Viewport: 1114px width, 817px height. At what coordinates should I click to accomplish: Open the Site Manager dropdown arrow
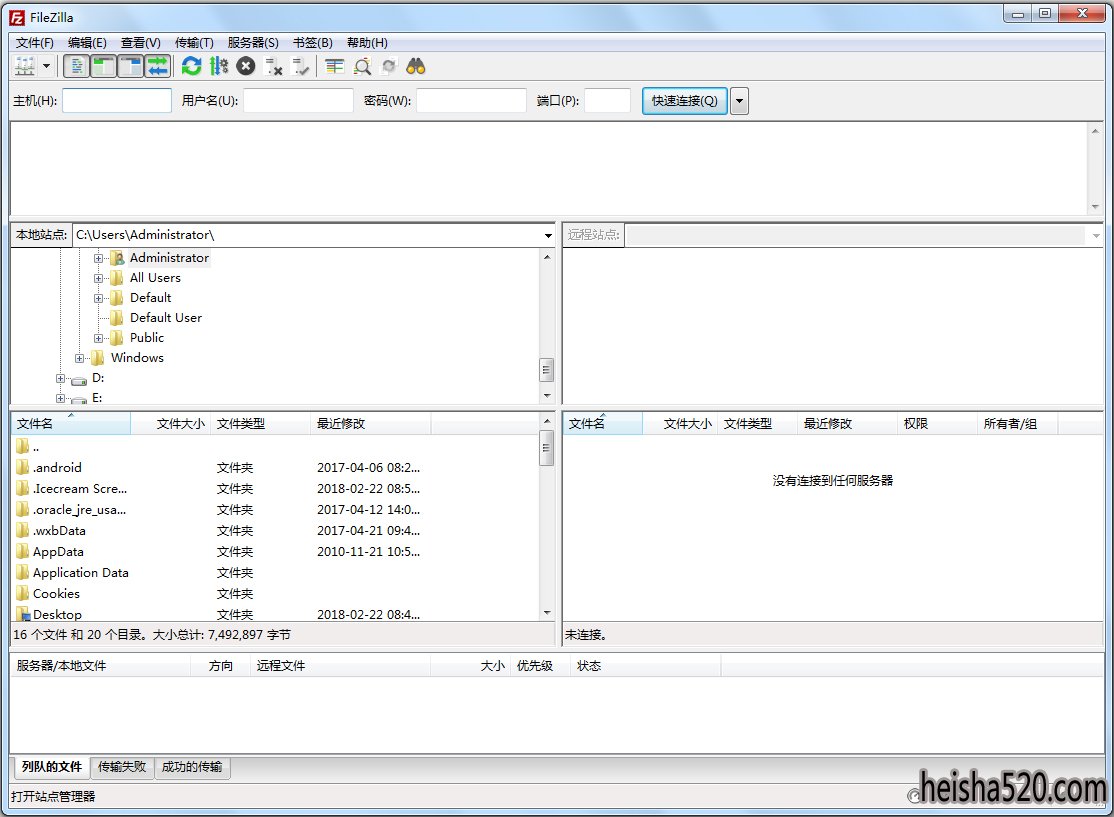click(x=46, y=67)
